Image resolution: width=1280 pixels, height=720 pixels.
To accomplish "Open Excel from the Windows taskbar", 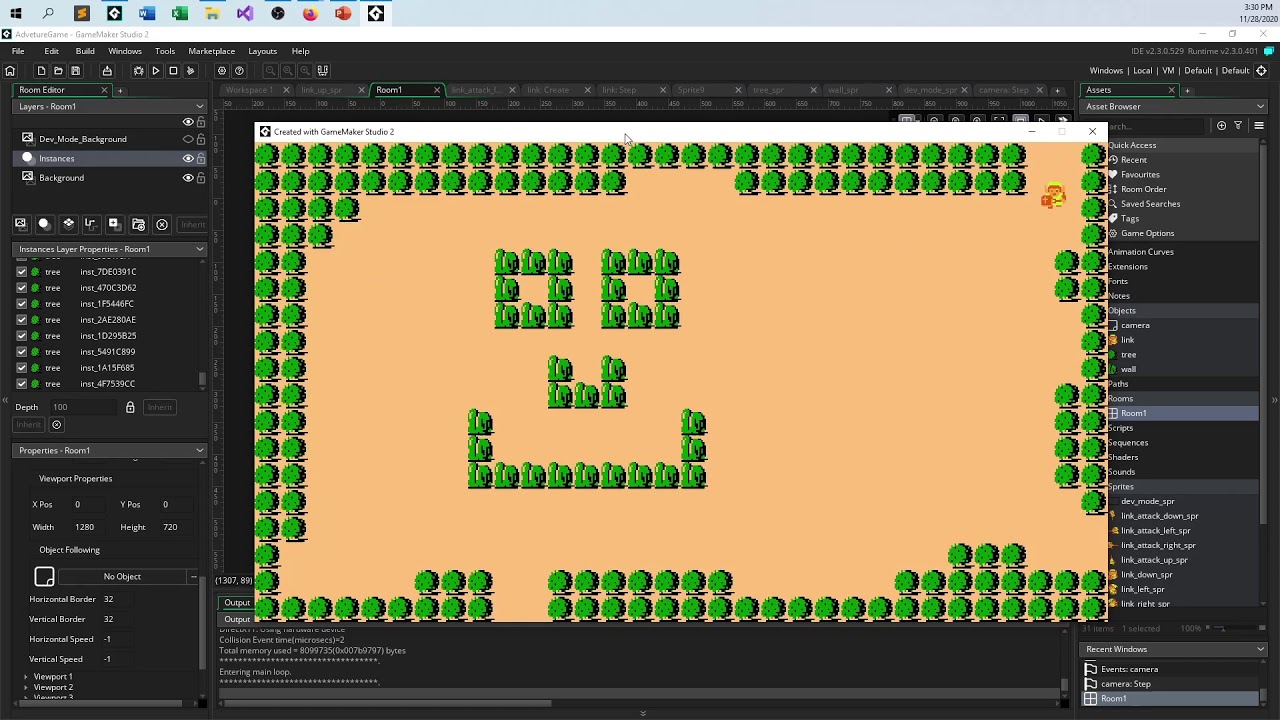I will point(180,14).
